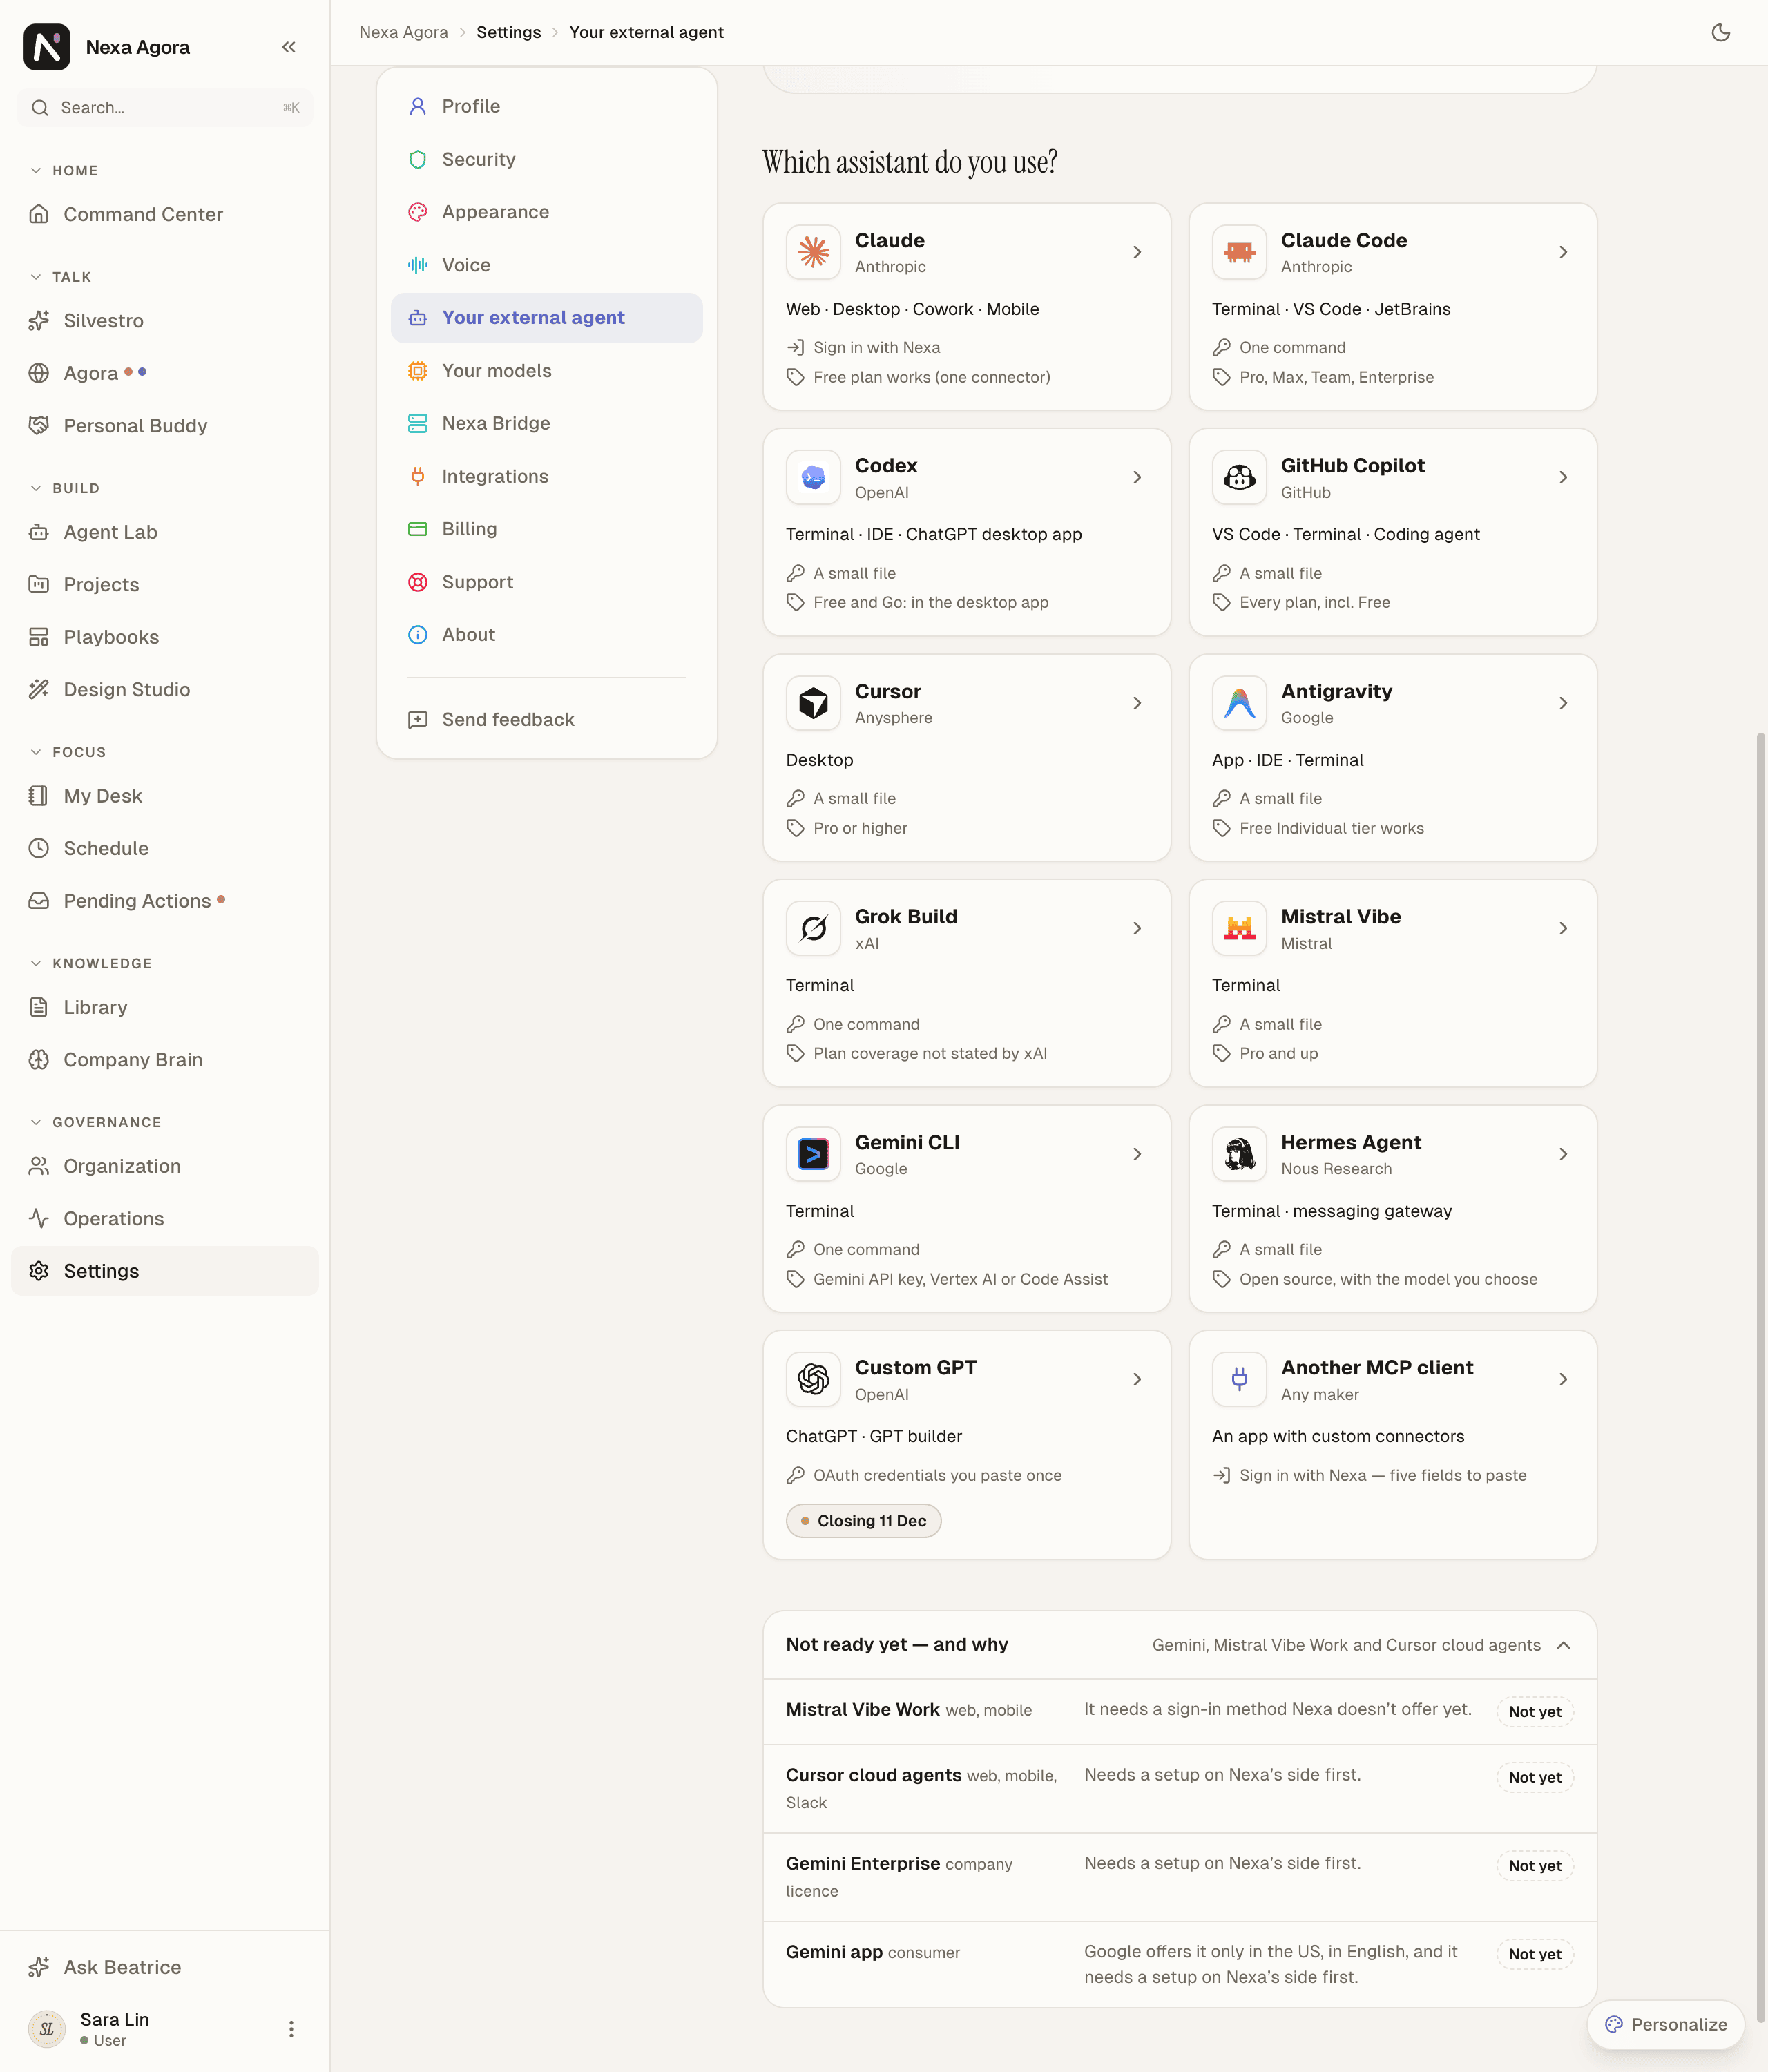Open Ask Beatrice
Image resolution: width=1768 pixels, height=2072 pixels.
[x=165, y=1967]
